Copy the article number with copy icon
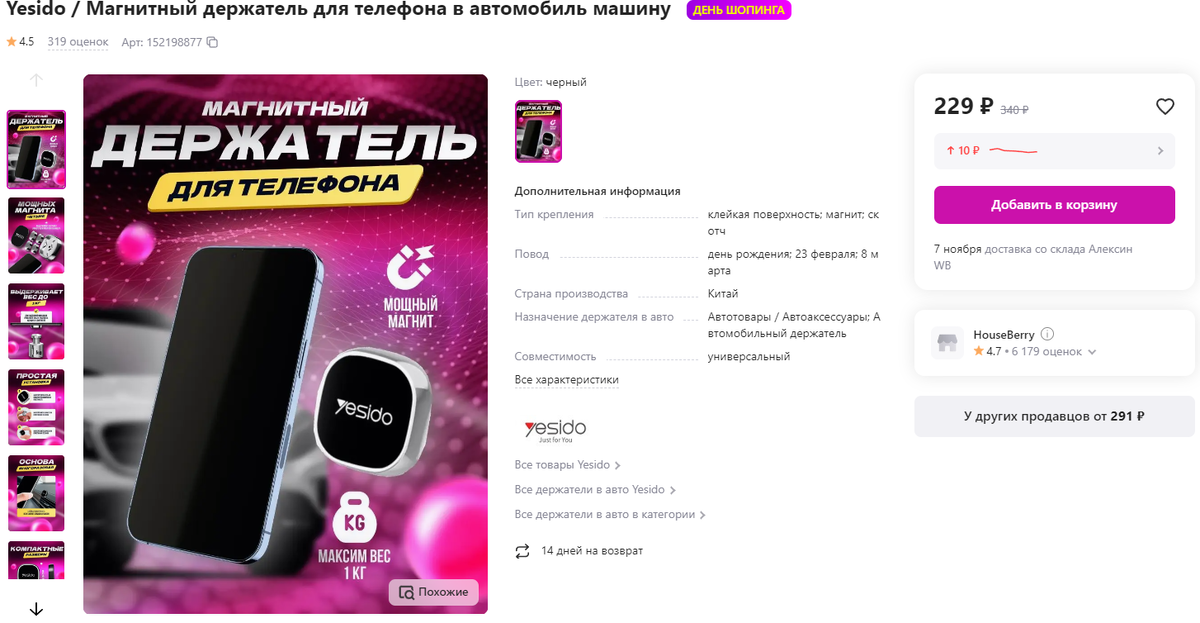Screen dimensions: 1200x623 pos(212,42)
